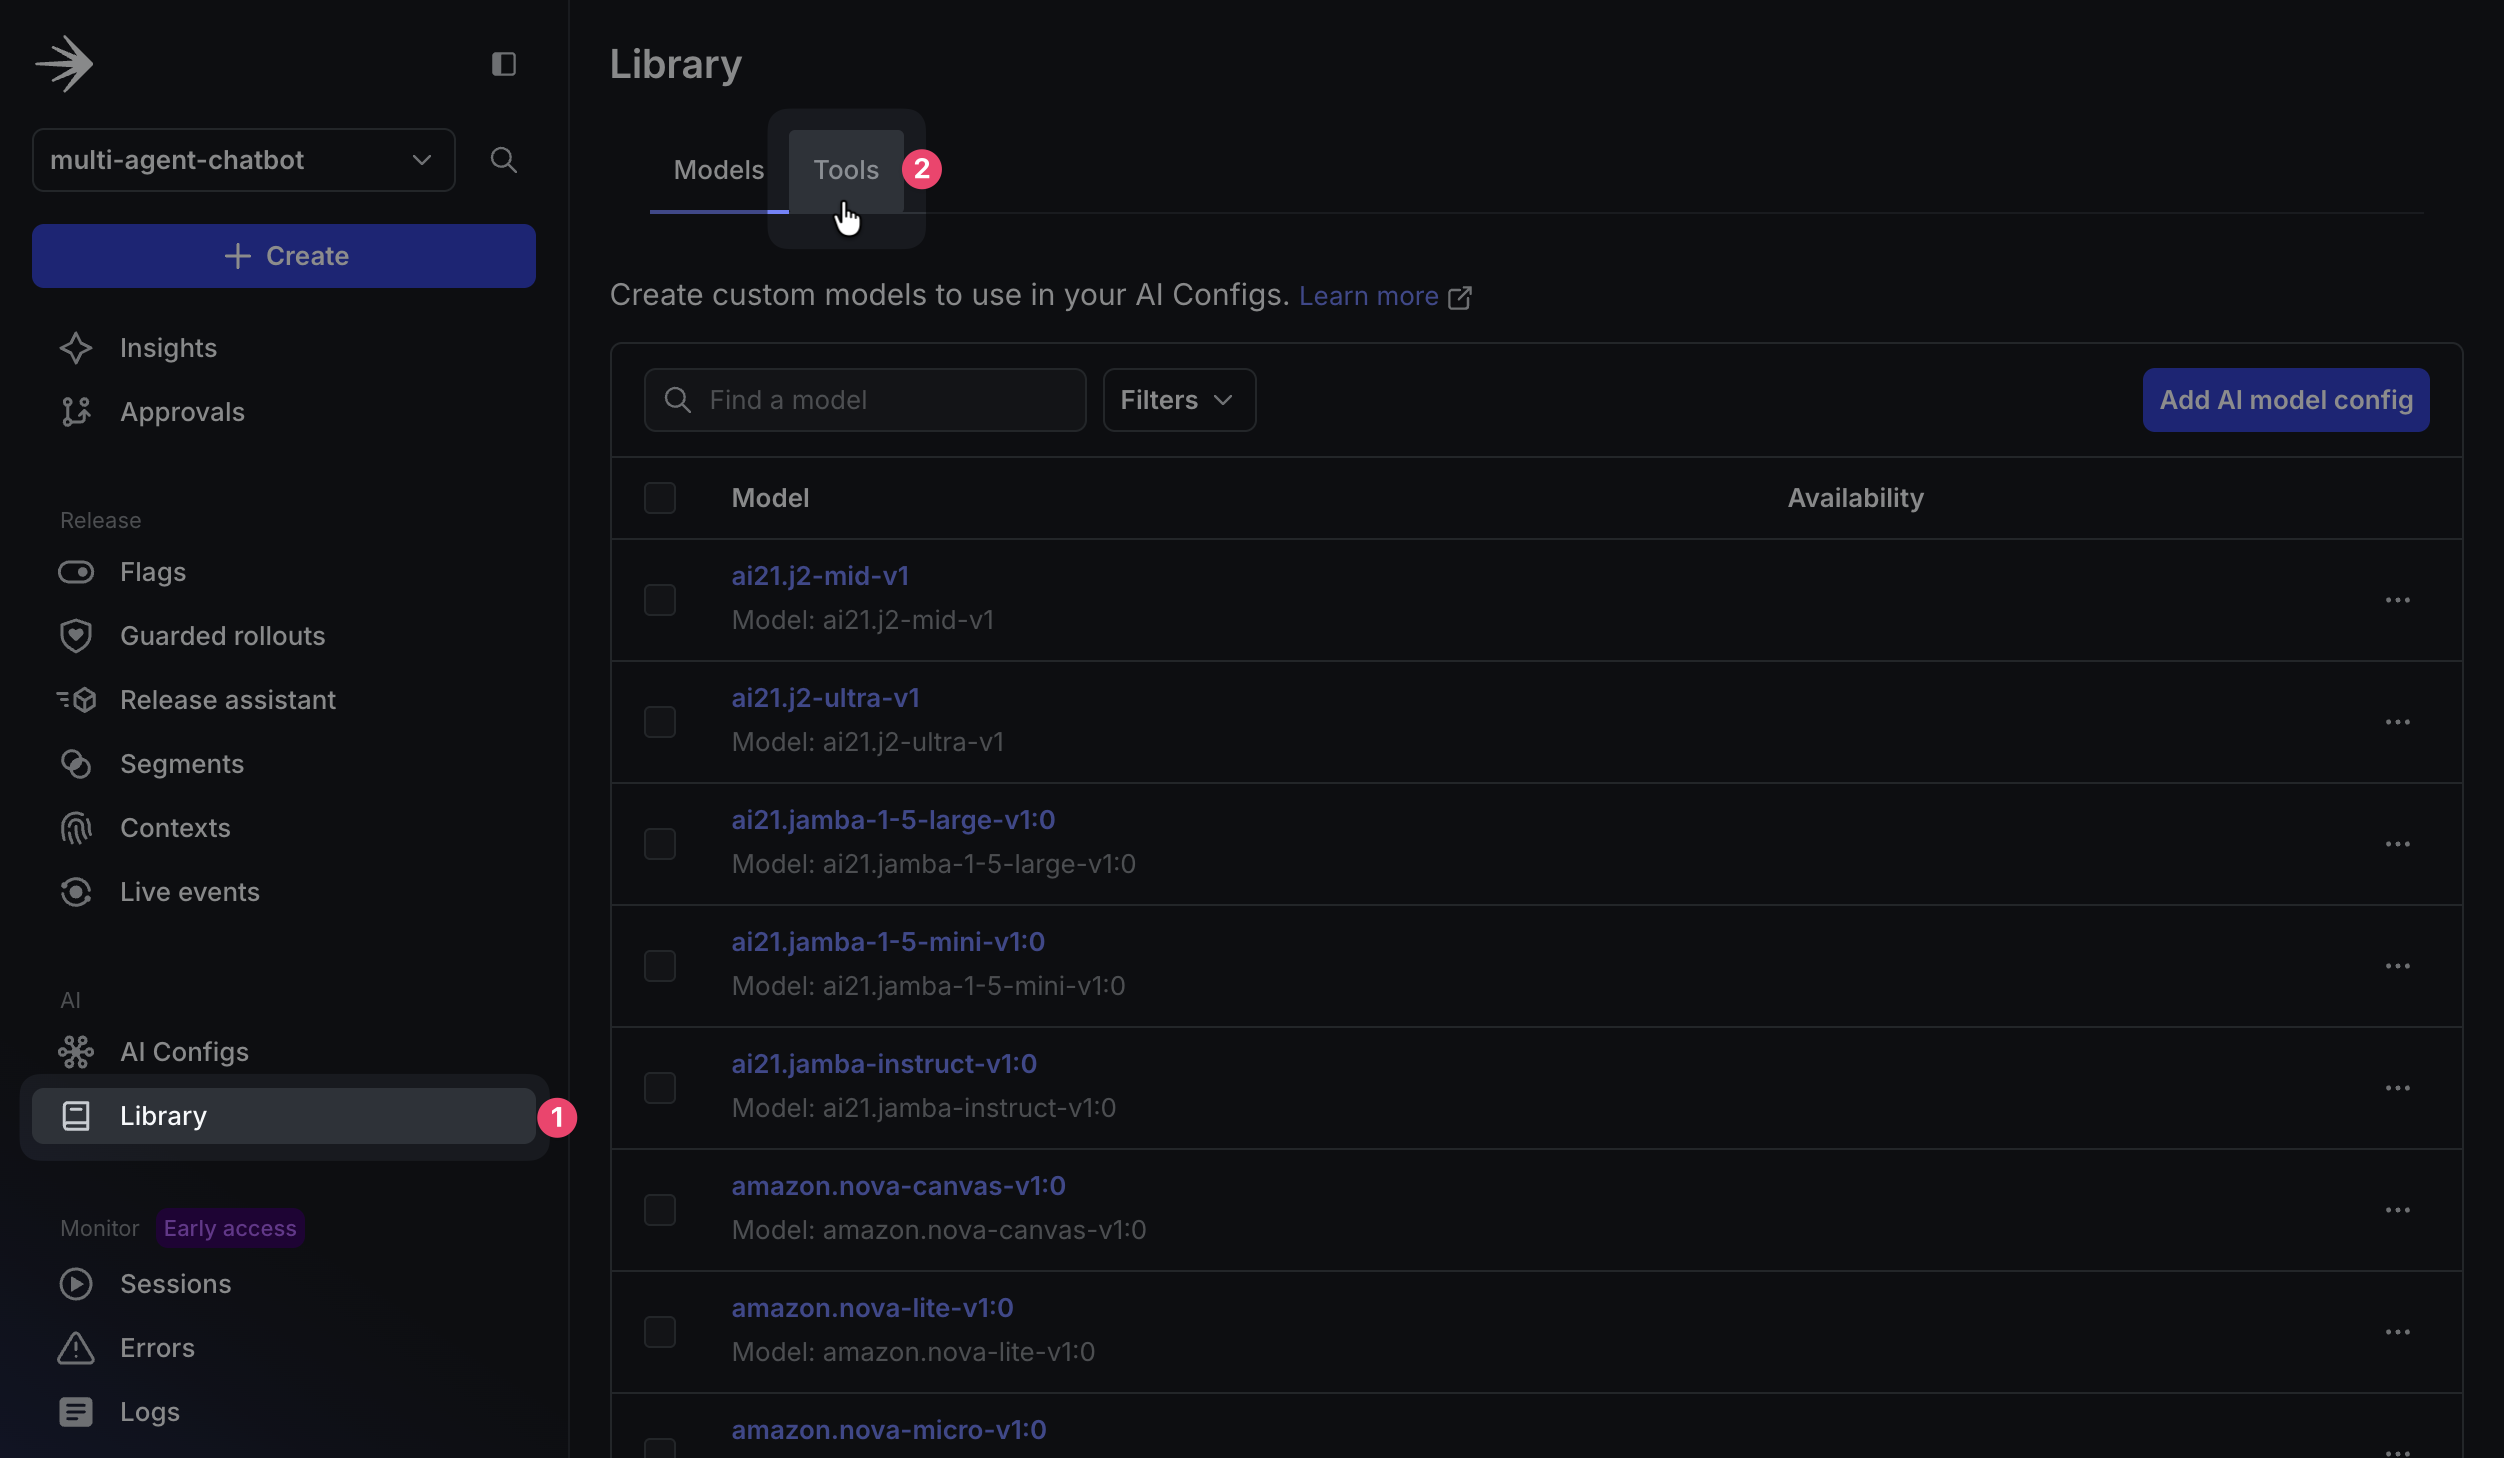This screenshot has width=2504, height=1458.
Task: Check the select-all models checkbox
Action: click(x=660, y=497)
